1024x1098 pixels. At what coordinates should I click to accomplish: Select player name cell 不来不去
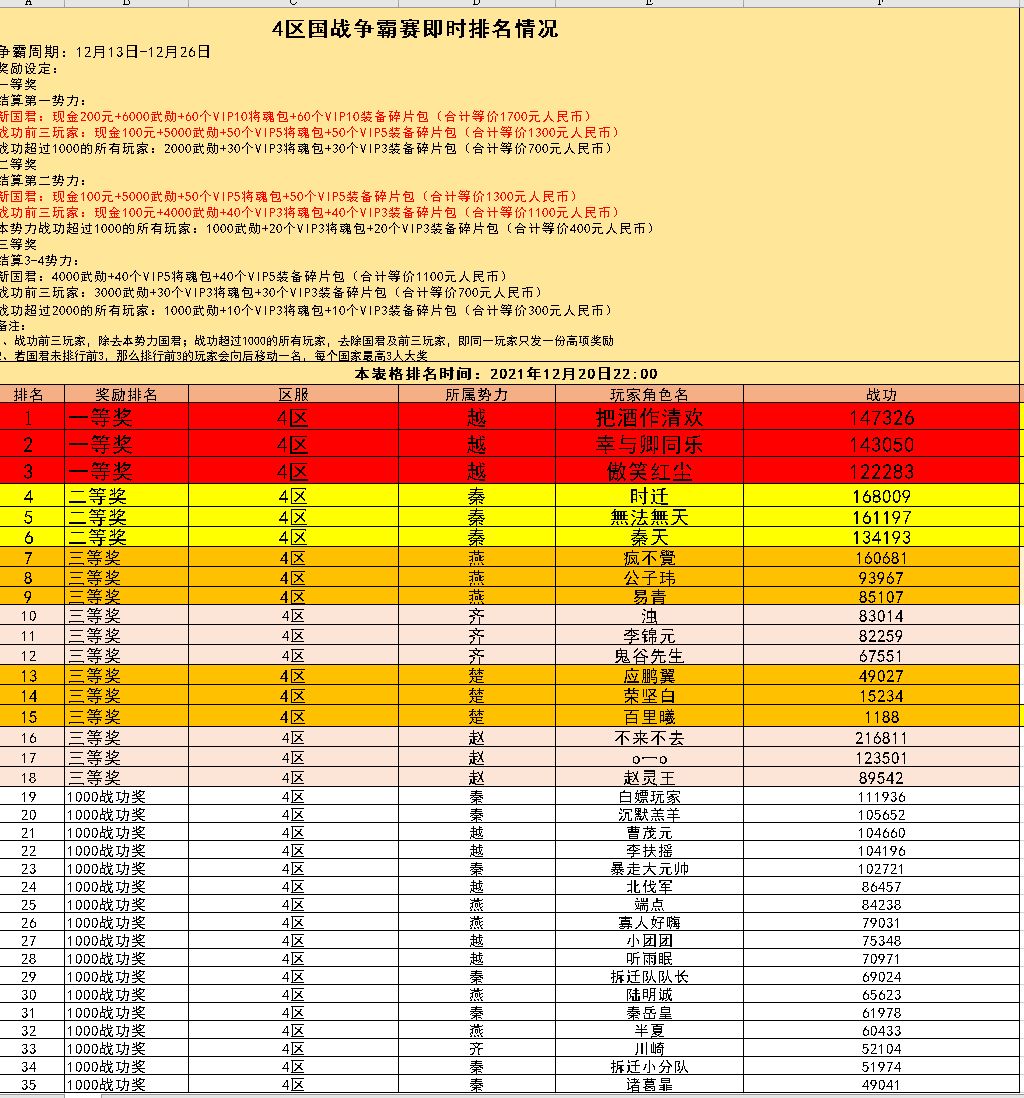649,738
